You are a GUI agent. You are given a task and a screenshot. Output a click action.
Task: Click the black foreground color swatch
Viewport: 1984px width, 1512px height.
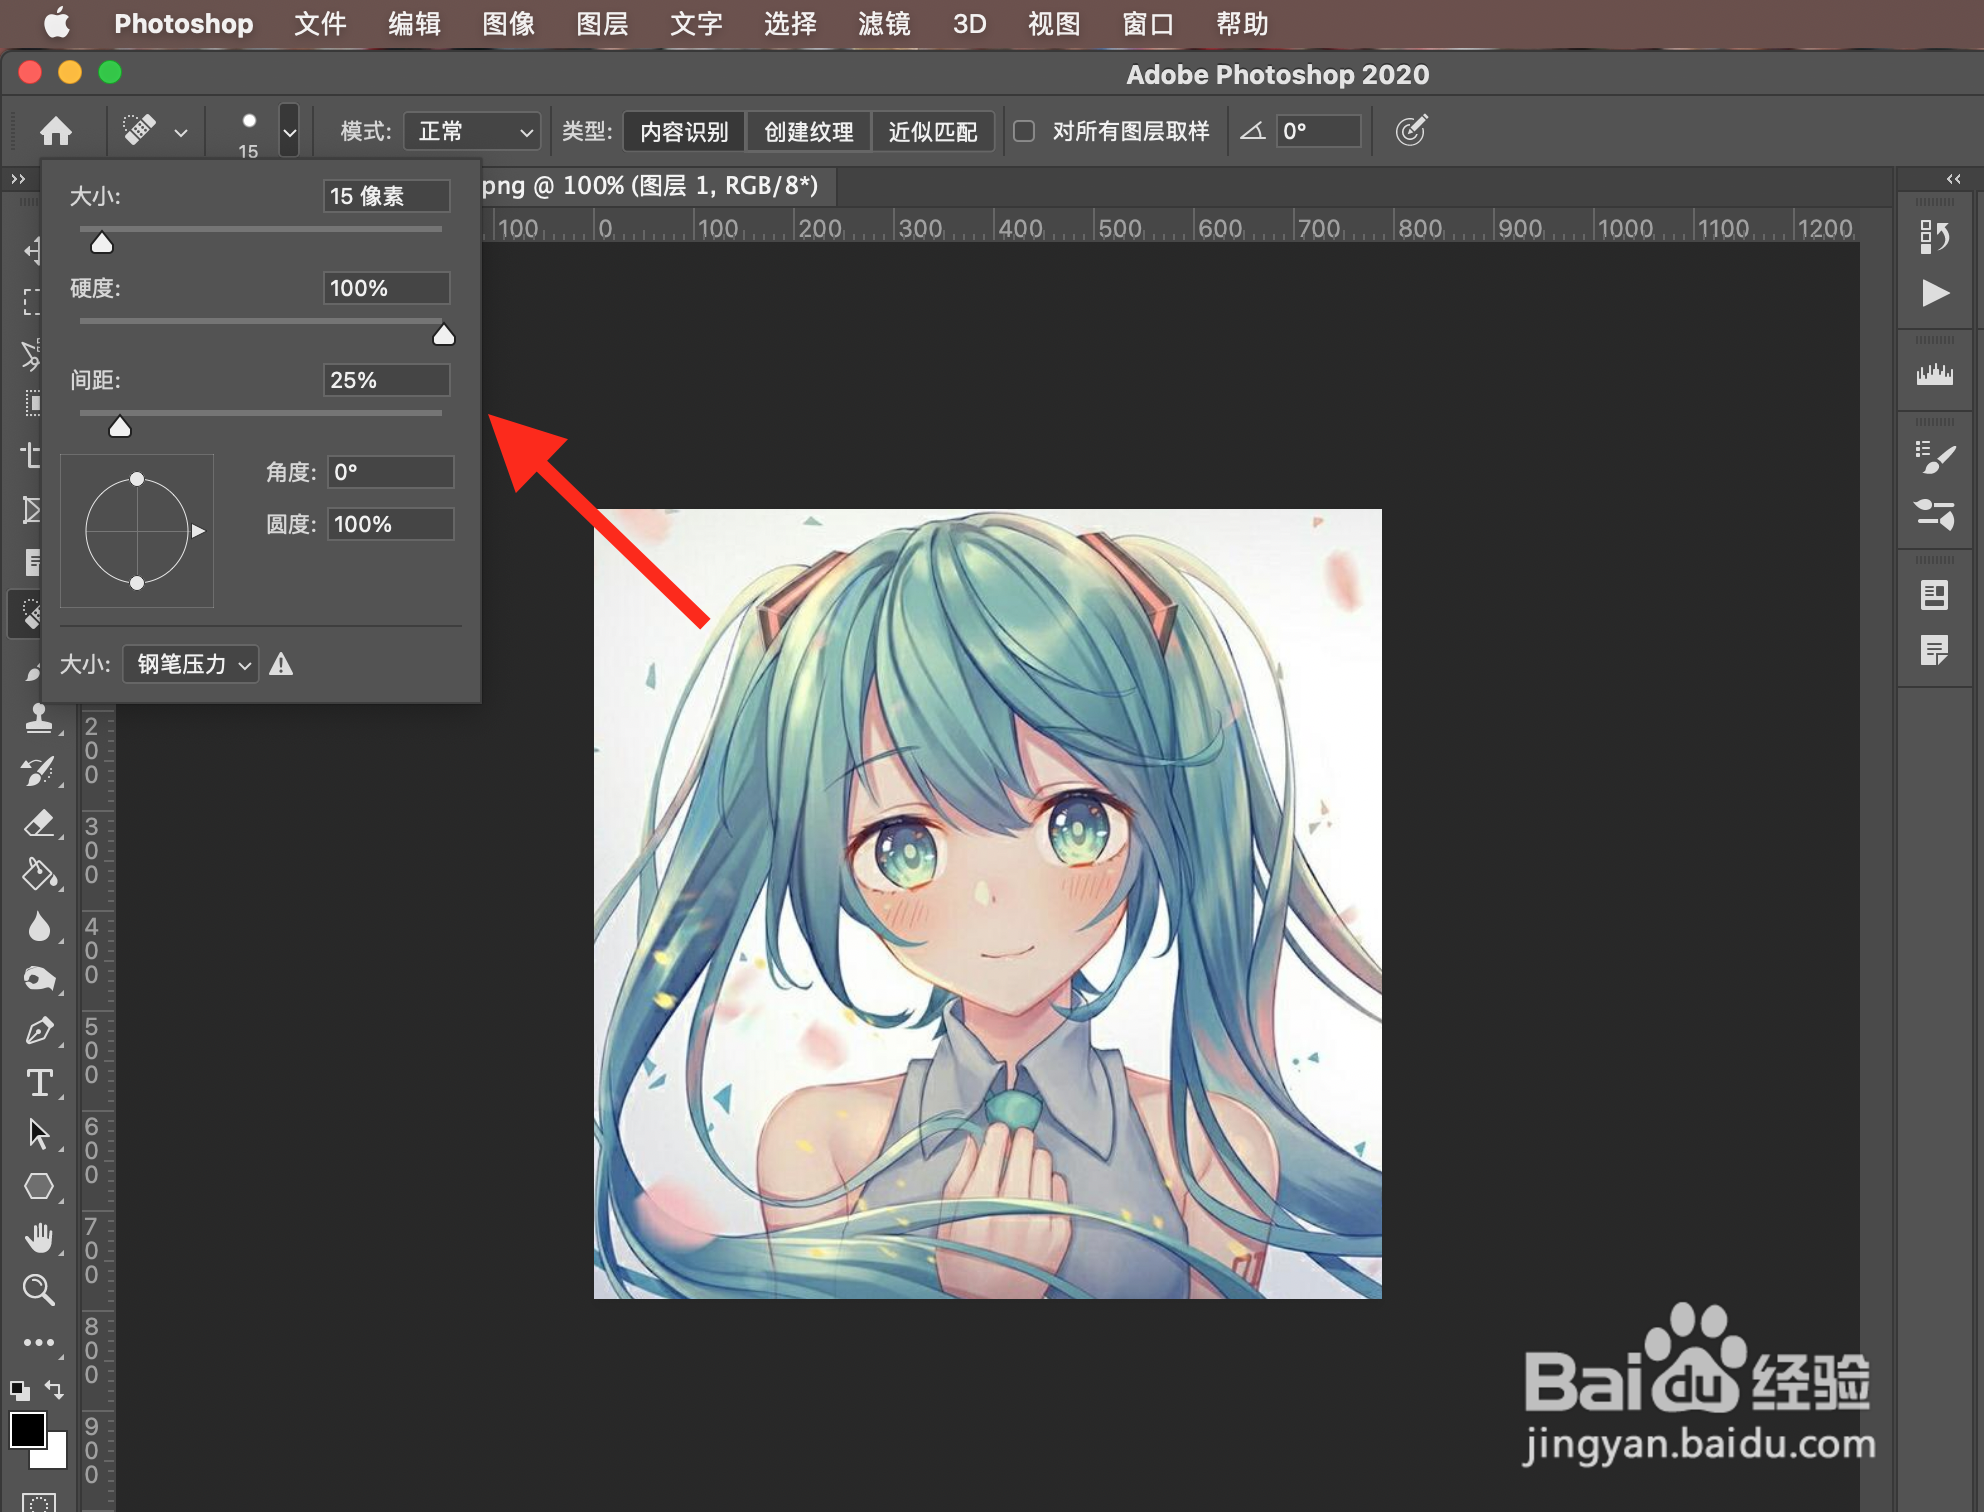tap(27, 1430)
